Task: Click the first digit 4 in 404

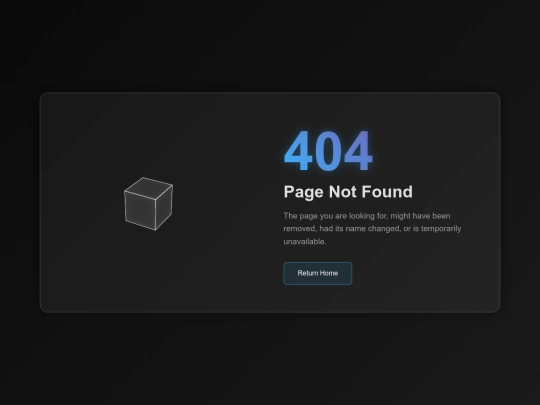Action: tap(298, 150)
